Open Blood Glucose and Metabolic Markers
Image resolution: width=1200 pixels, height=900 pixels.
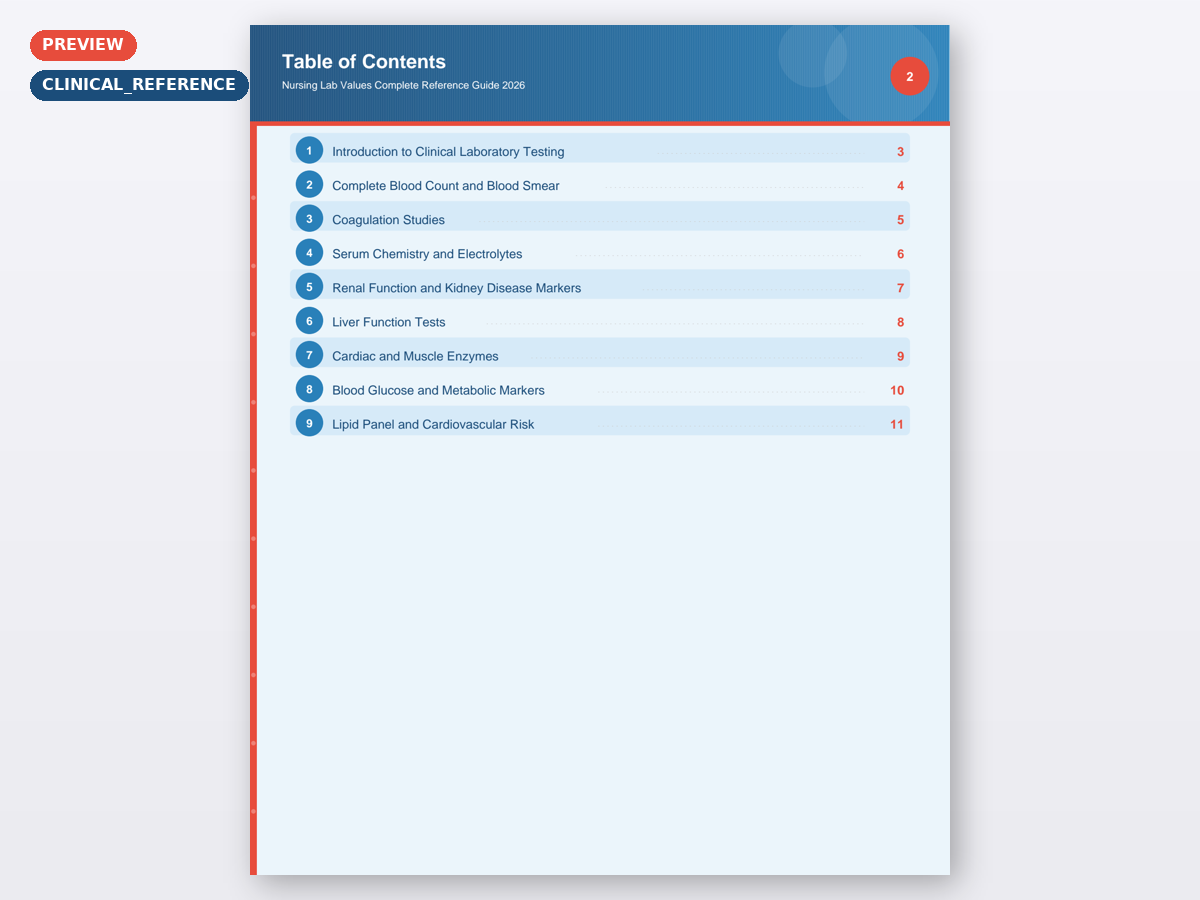click(438, 390)
